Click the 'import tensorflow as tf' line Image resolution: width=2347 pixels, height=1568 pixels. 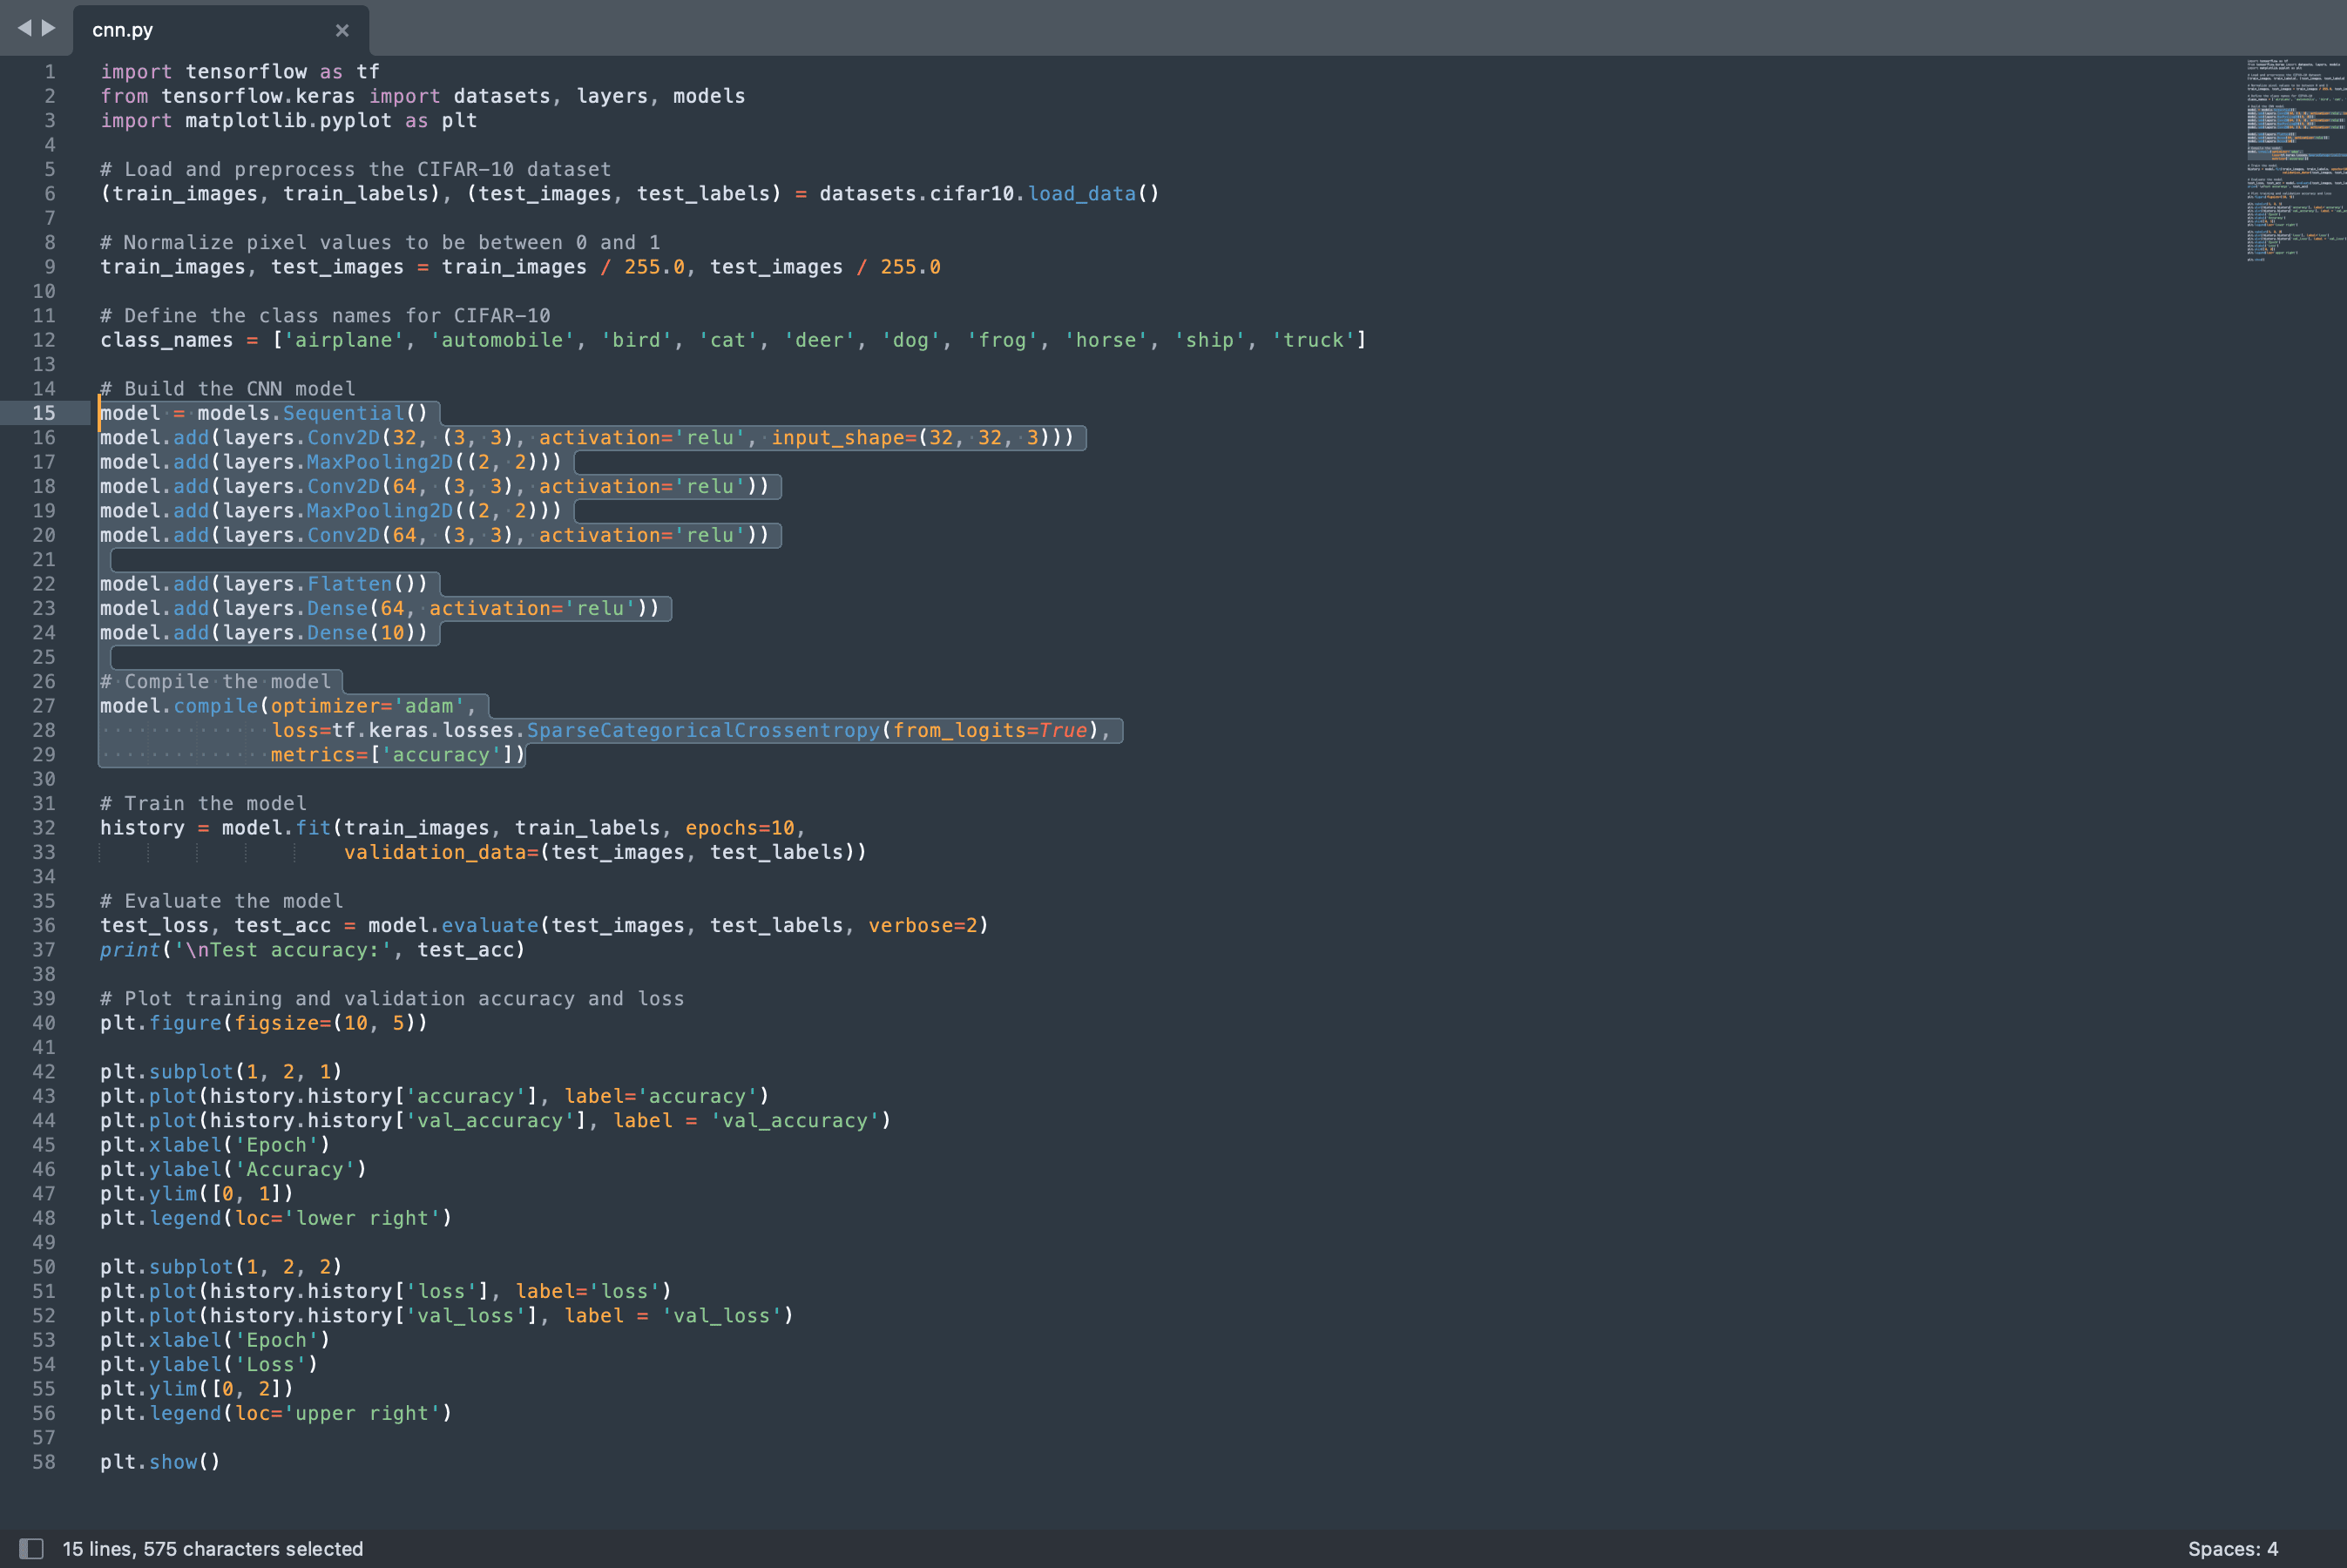[x=240, y=72]
